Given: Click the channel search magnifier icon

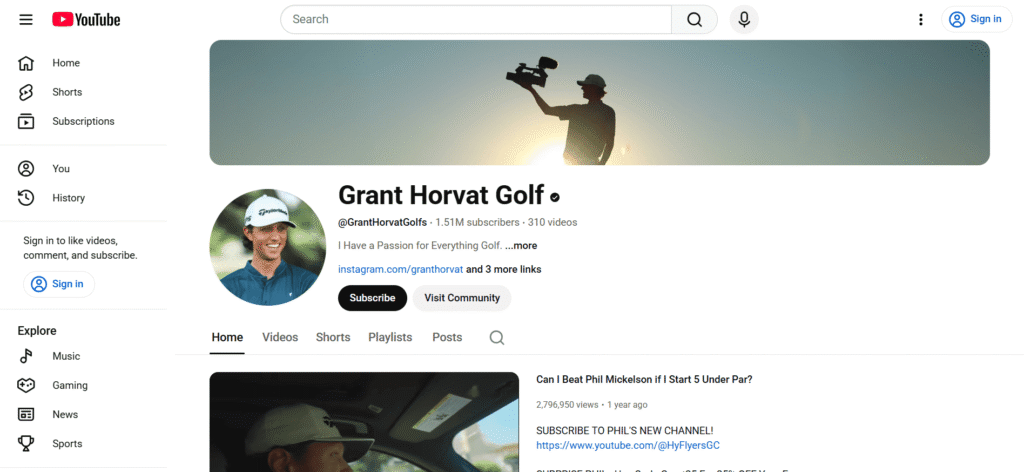Looking at the screenshot, I should tap(497, 338).
